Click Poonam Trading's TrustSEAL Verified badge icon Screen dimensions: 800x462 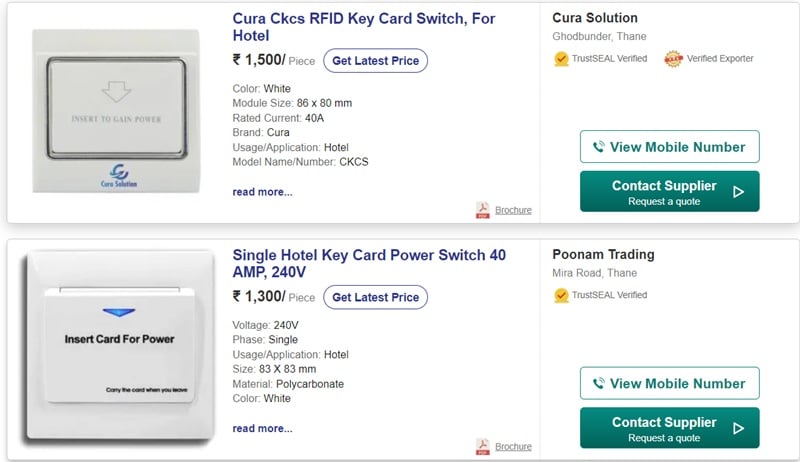point(562,295)
